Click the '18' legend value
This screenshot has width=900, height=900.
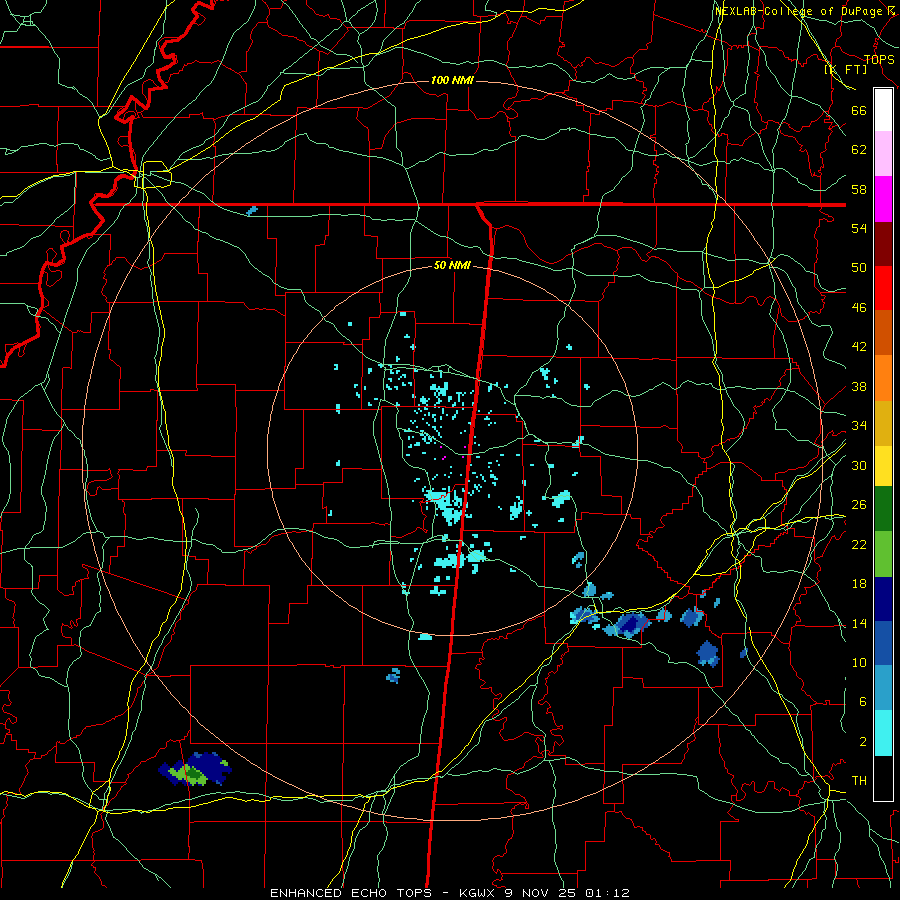click(x=859, y=584)
